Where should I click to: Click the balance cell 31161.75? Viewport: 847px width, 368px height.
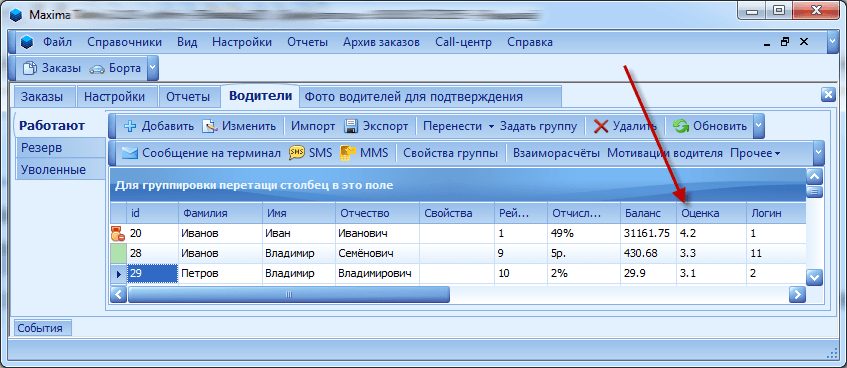(x=648, y=233)
